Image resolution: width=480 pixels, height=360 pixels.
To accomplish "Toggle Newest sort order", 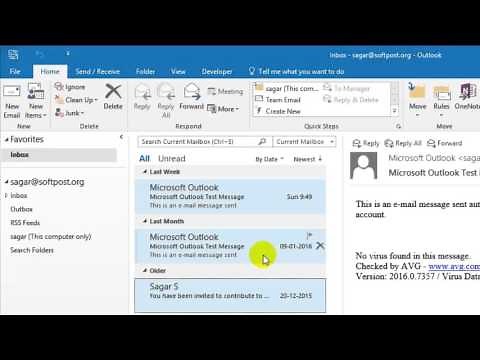I will [307, 159].
